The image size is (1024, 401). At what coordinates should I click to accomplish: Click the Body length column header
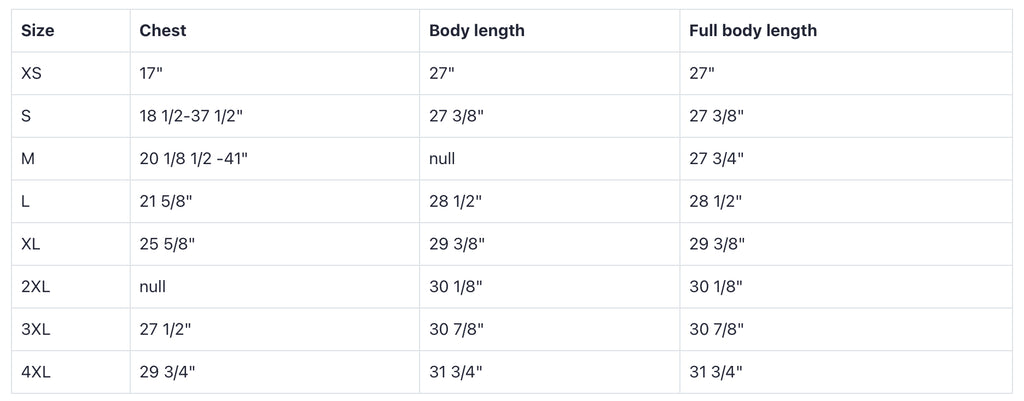477,31
